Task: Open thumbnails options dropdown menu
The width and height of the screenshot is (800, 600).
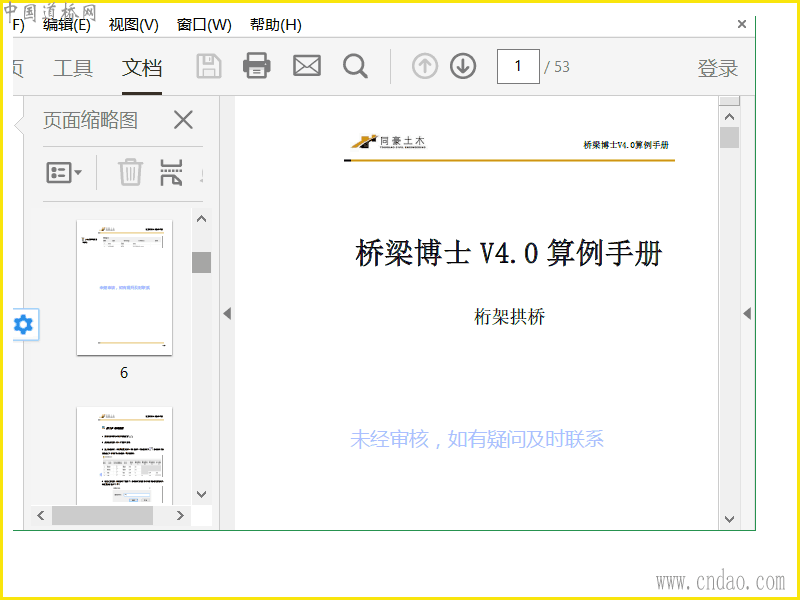Action: tap(64, 172)
